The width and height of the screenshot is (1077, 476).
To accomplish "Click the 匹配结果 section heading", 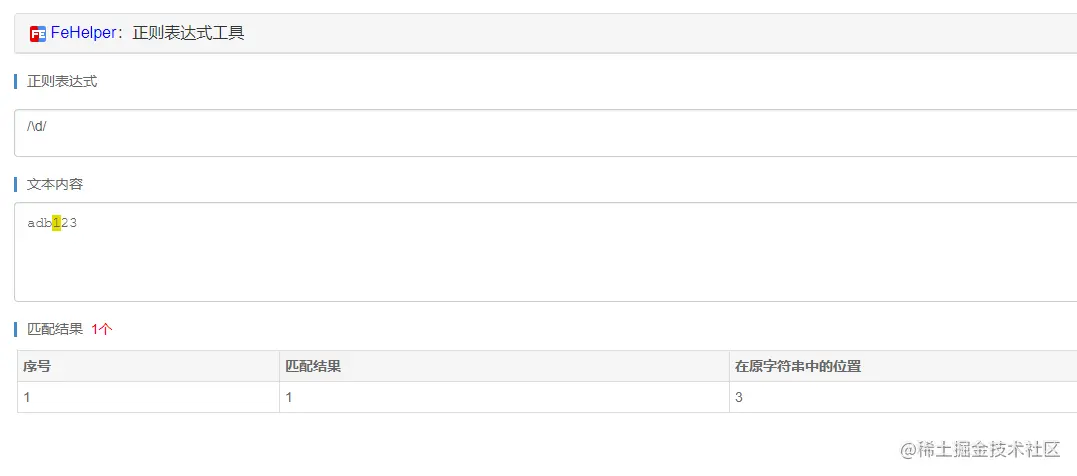I will point(55,328).
